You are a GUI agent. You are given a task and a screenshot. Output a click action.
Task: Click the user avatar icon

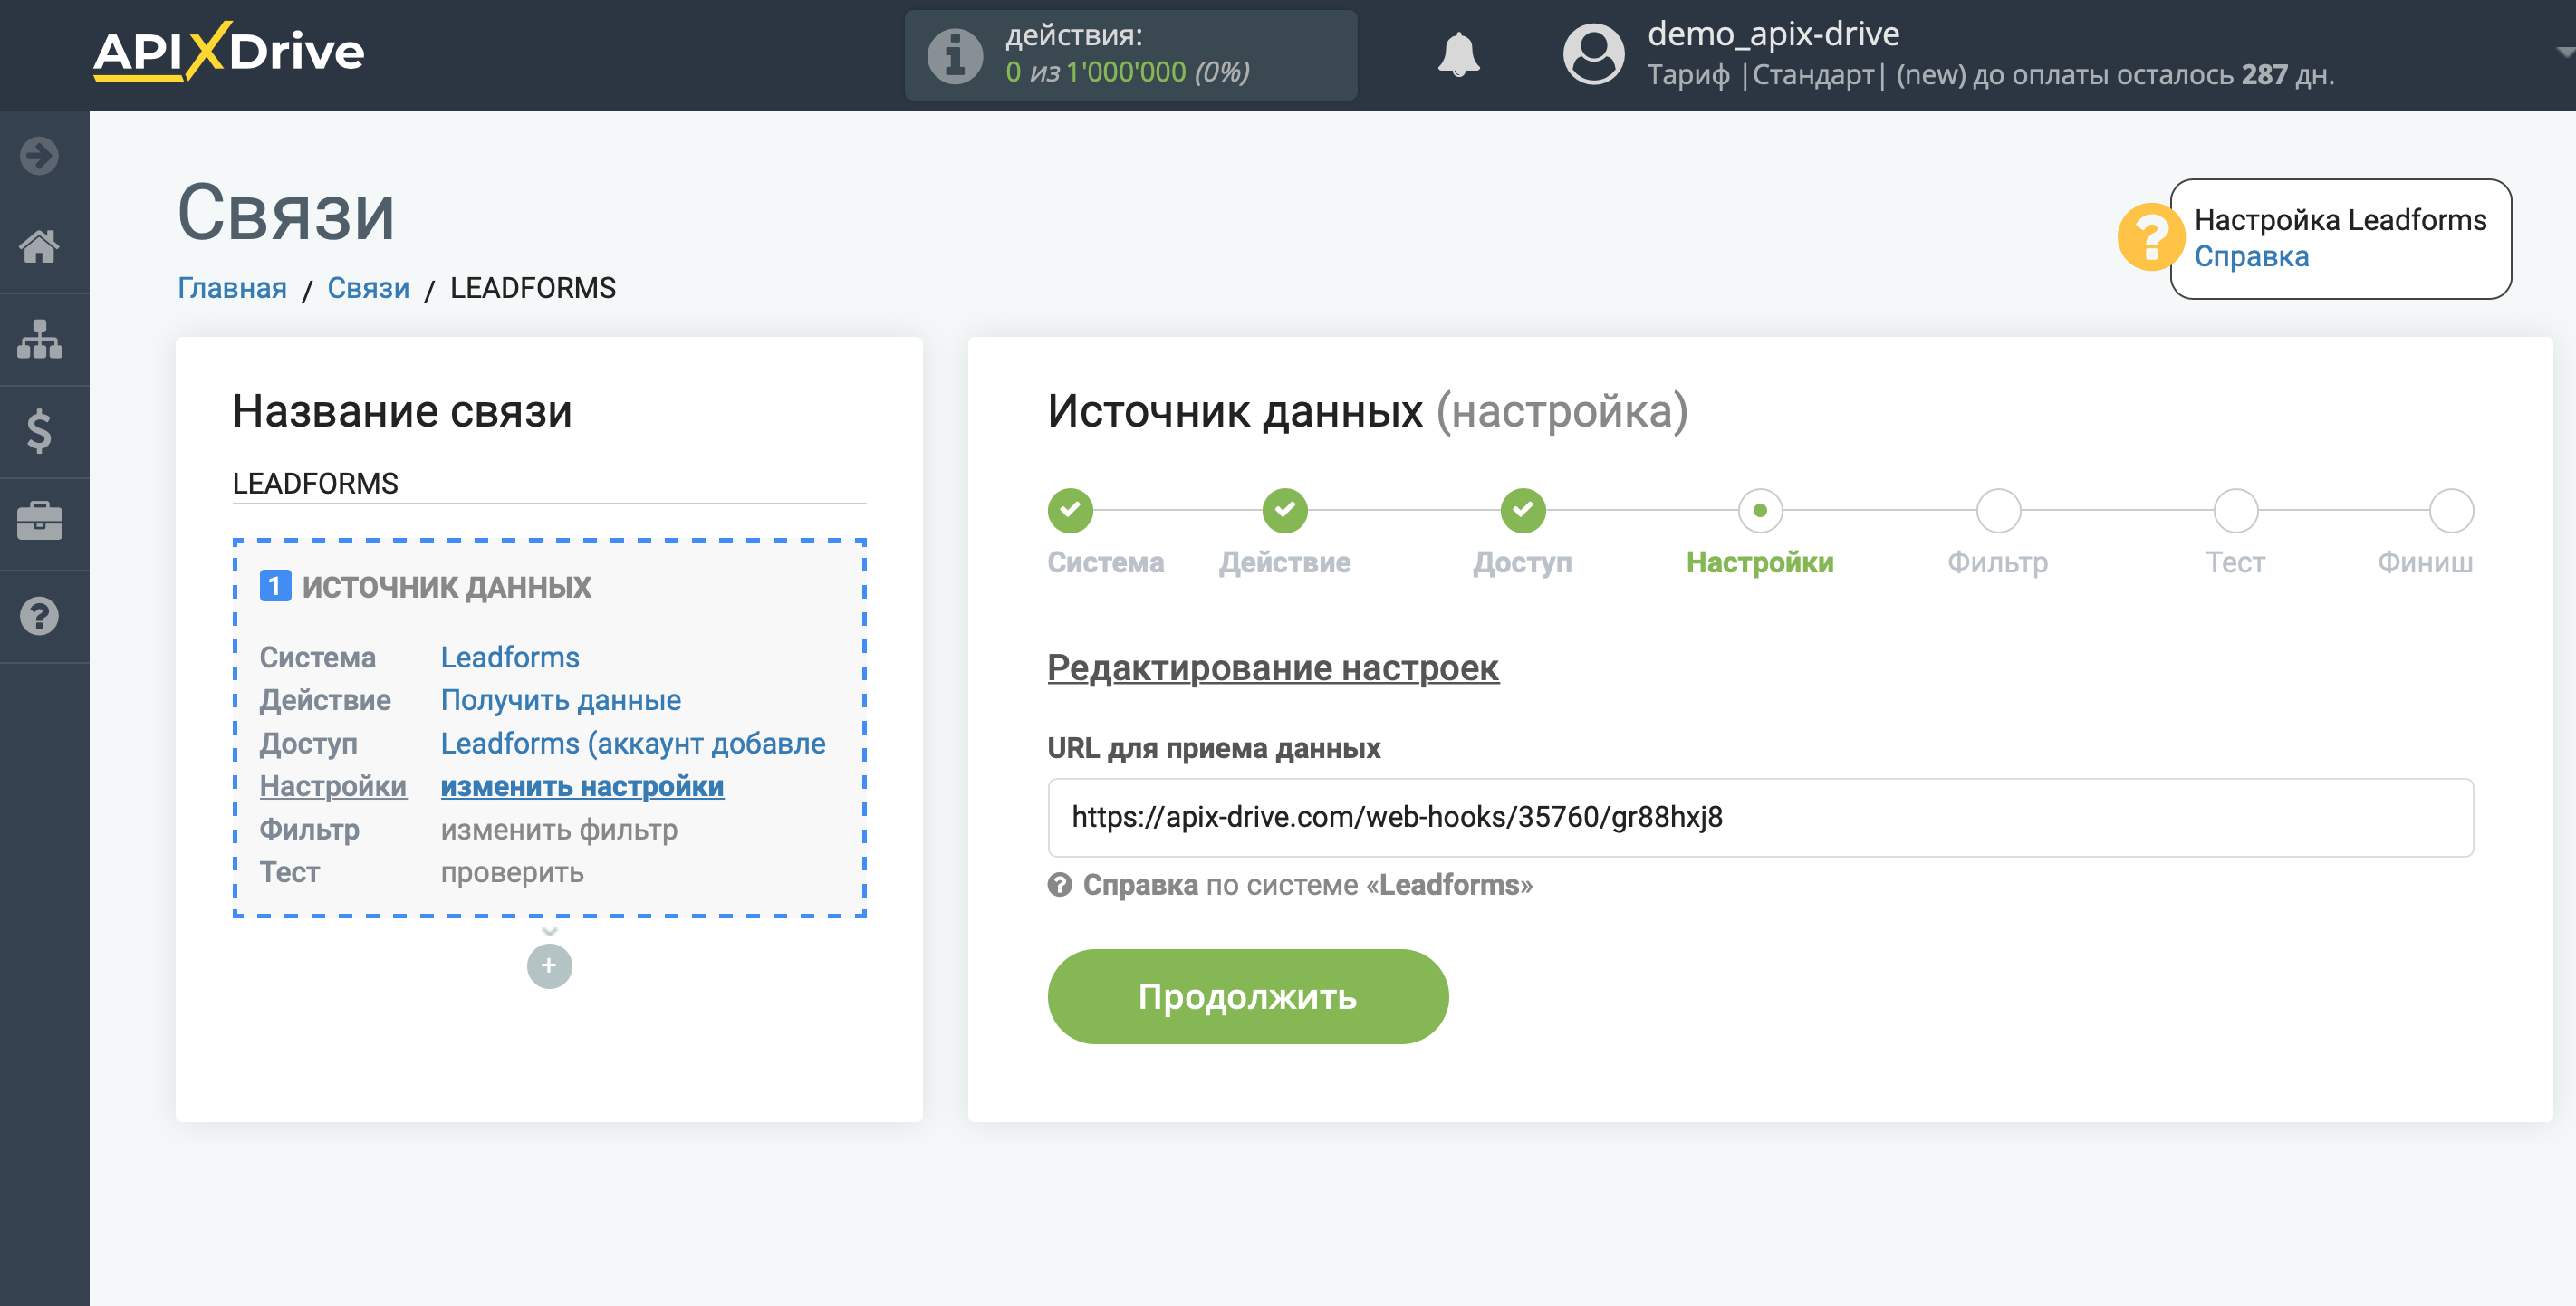[1594, 54]
